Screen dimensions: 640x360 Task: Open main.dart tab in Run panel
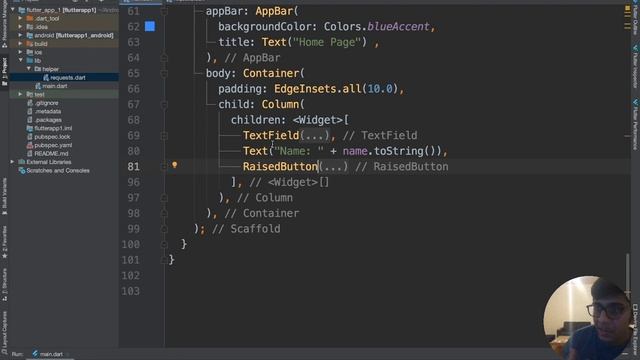(48, 354)
